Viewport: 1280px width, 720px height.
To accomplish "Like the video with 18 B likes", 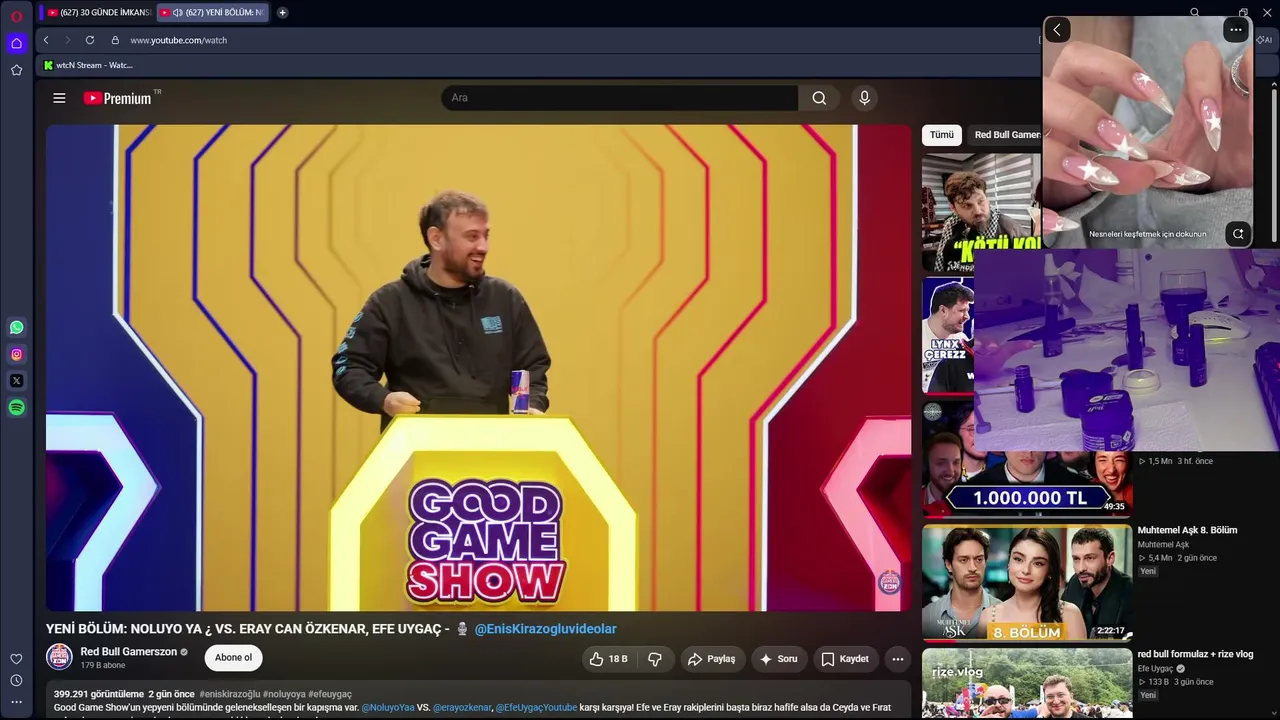I will [608, 659].
